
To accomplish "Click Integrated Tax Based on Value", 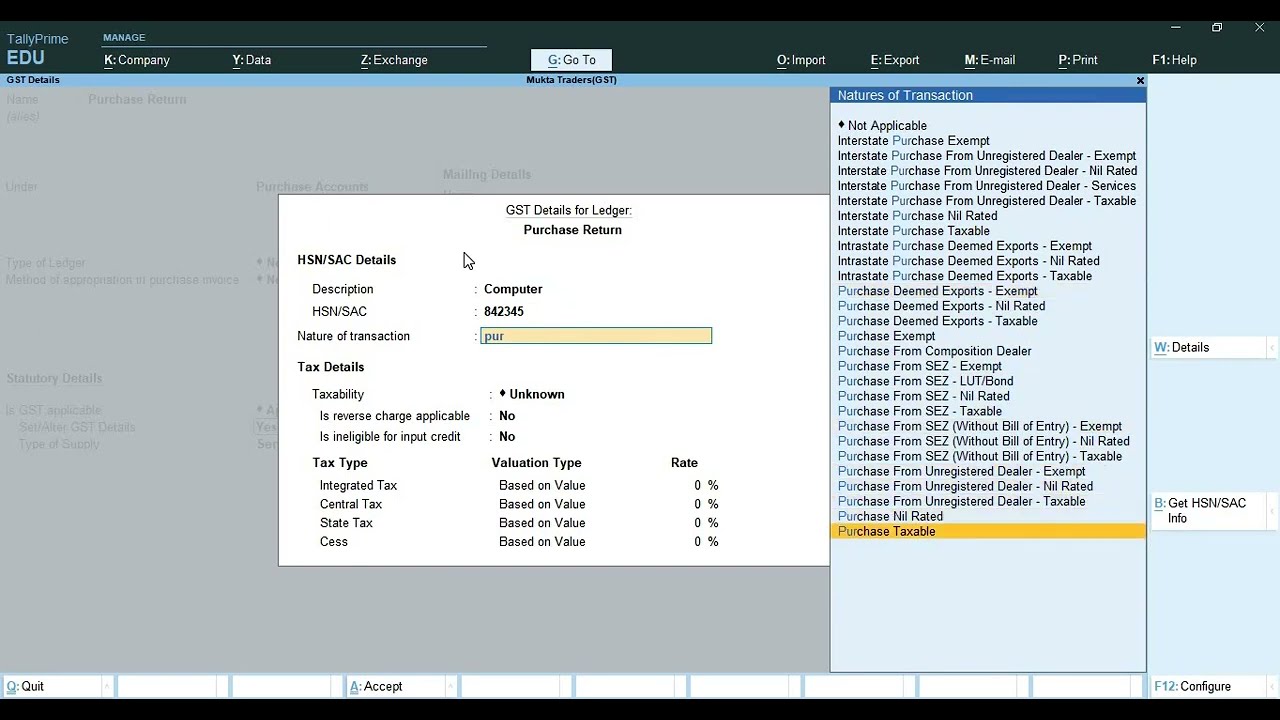I will 542,486.
